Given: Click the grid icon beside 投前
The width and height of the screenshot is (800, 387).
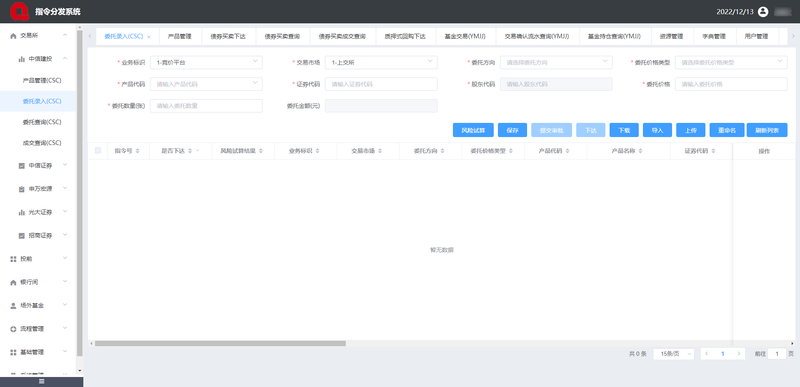Looking at the screenshot, I should pos(13,259).
